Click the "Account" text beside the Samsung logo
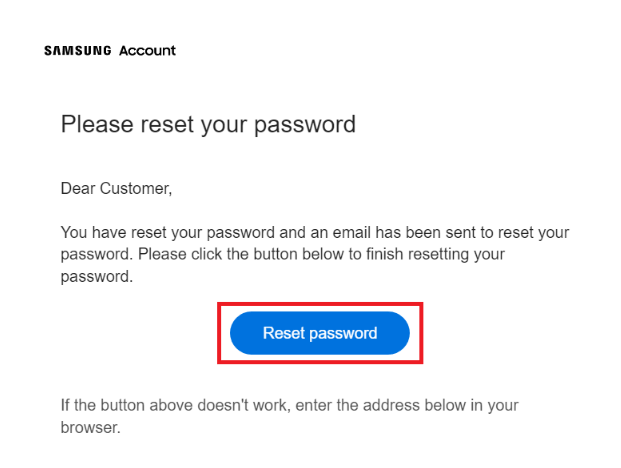Screen dimensions: 621x468 point(147,51)
